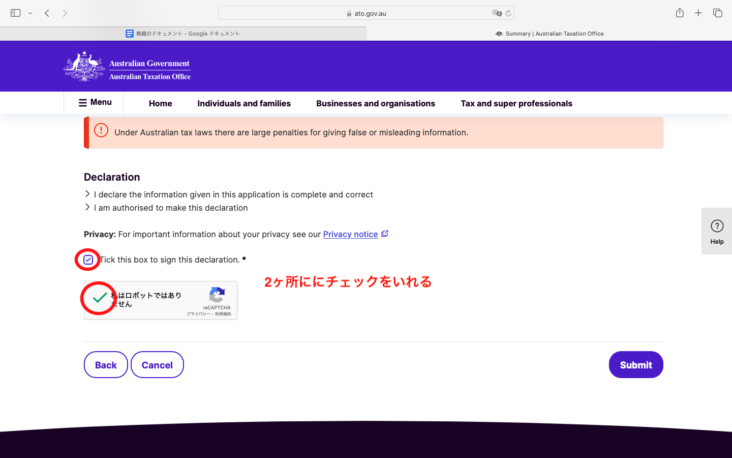Click the browser forward arrow

click(65, 13)
